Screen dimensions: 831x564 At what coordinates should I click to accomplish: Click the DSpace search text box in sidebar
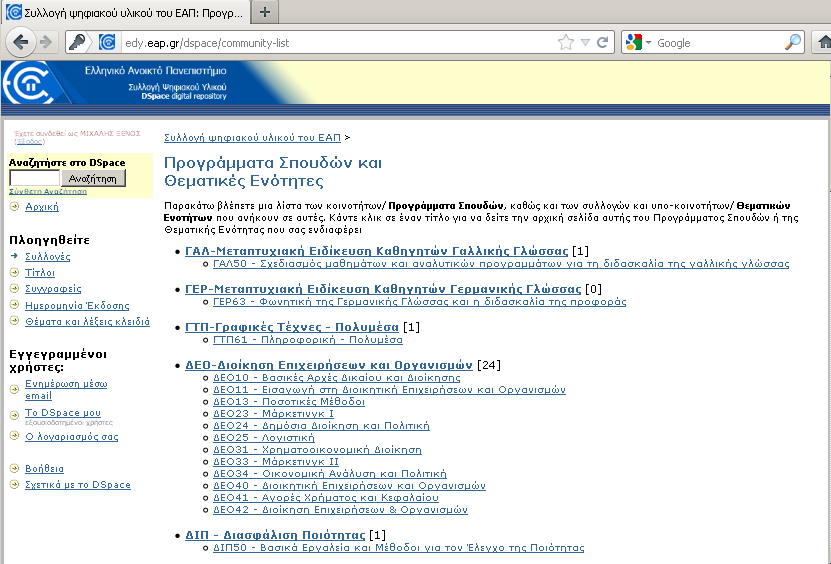pos(35,179)
